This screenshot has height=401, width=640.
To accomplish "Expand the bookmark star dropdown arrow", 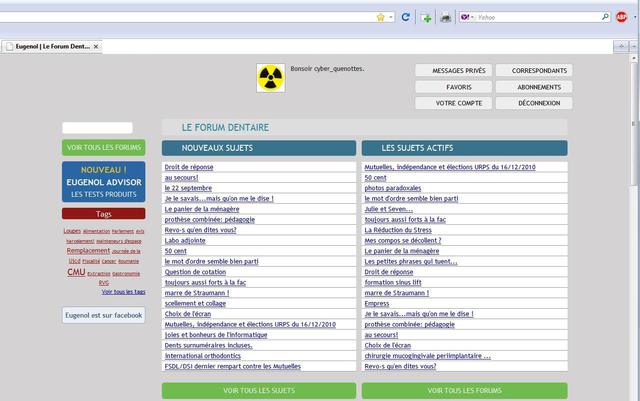I will [x=390, y=17].
